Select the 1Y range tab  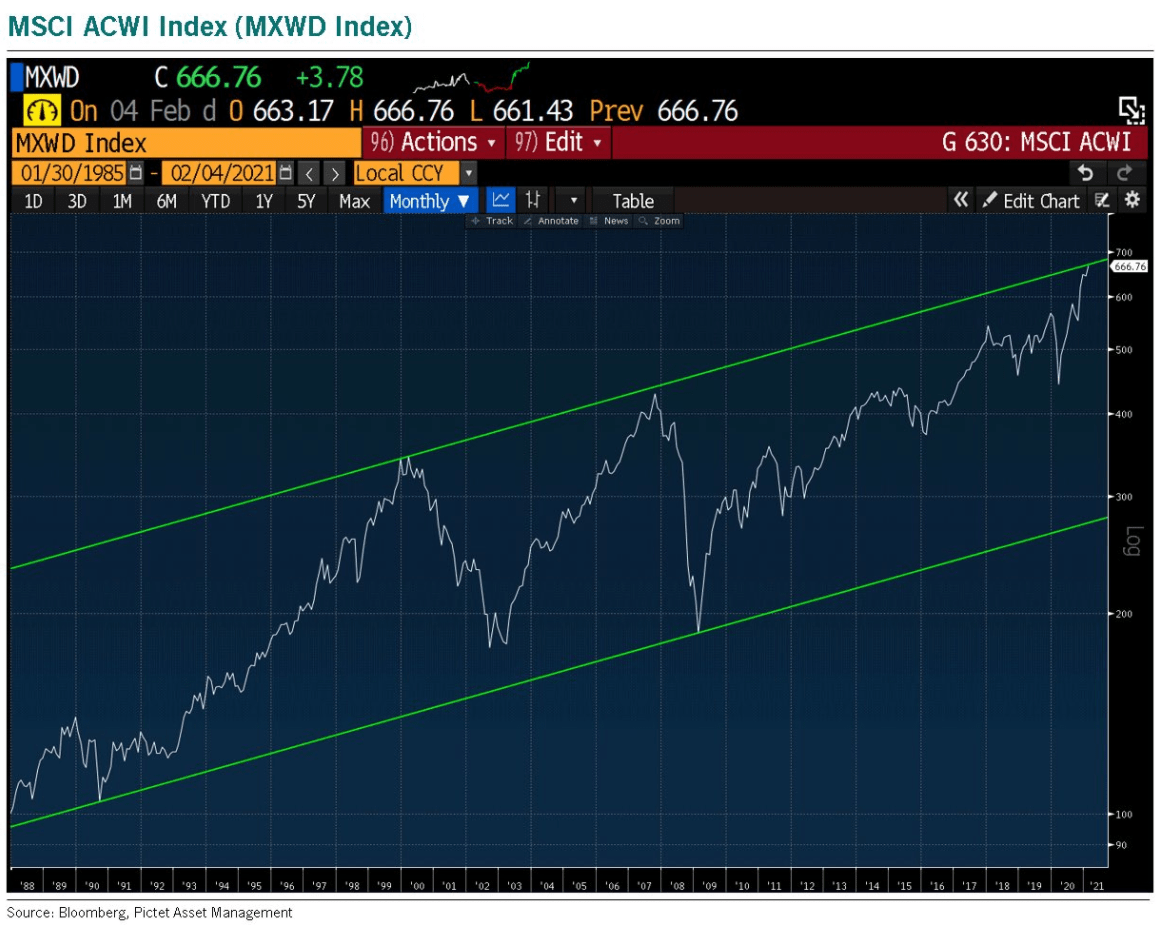click(263, 201)
